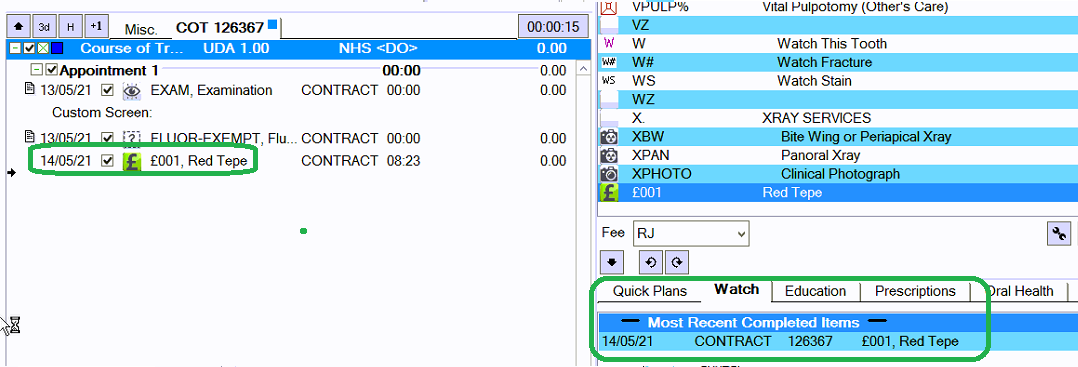
Task: Click pound icon in £001 treatment row
Action: click(x=131, y=162)
